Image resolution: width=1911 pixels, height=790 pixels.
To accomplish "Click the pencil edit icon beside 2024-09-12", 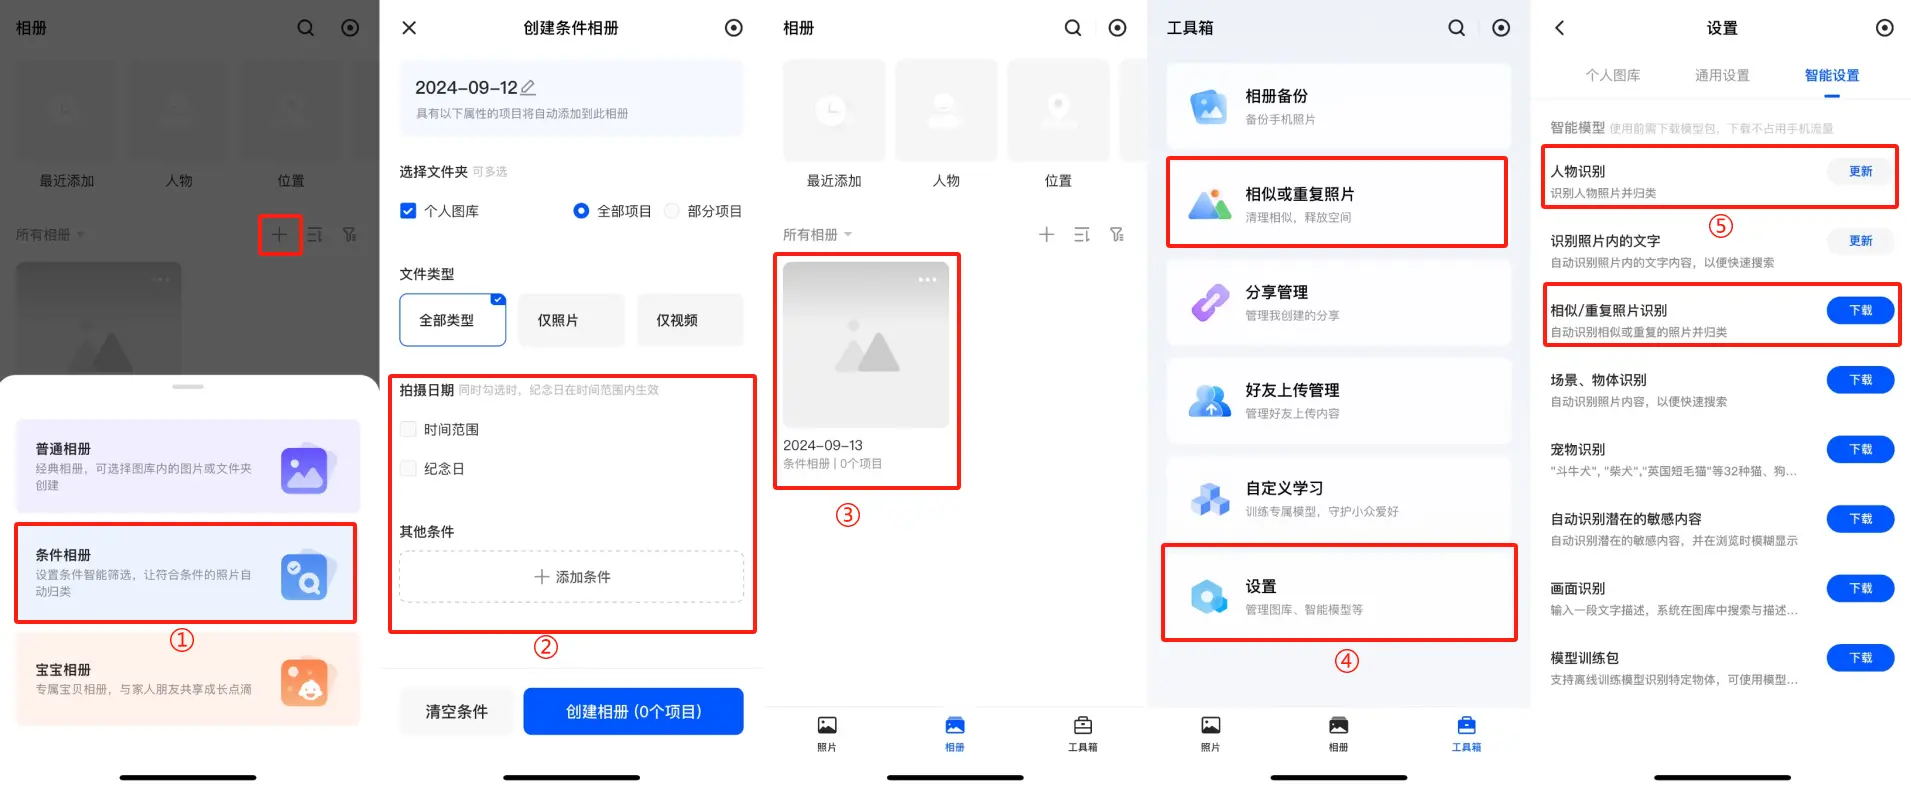I will [528, 88].
